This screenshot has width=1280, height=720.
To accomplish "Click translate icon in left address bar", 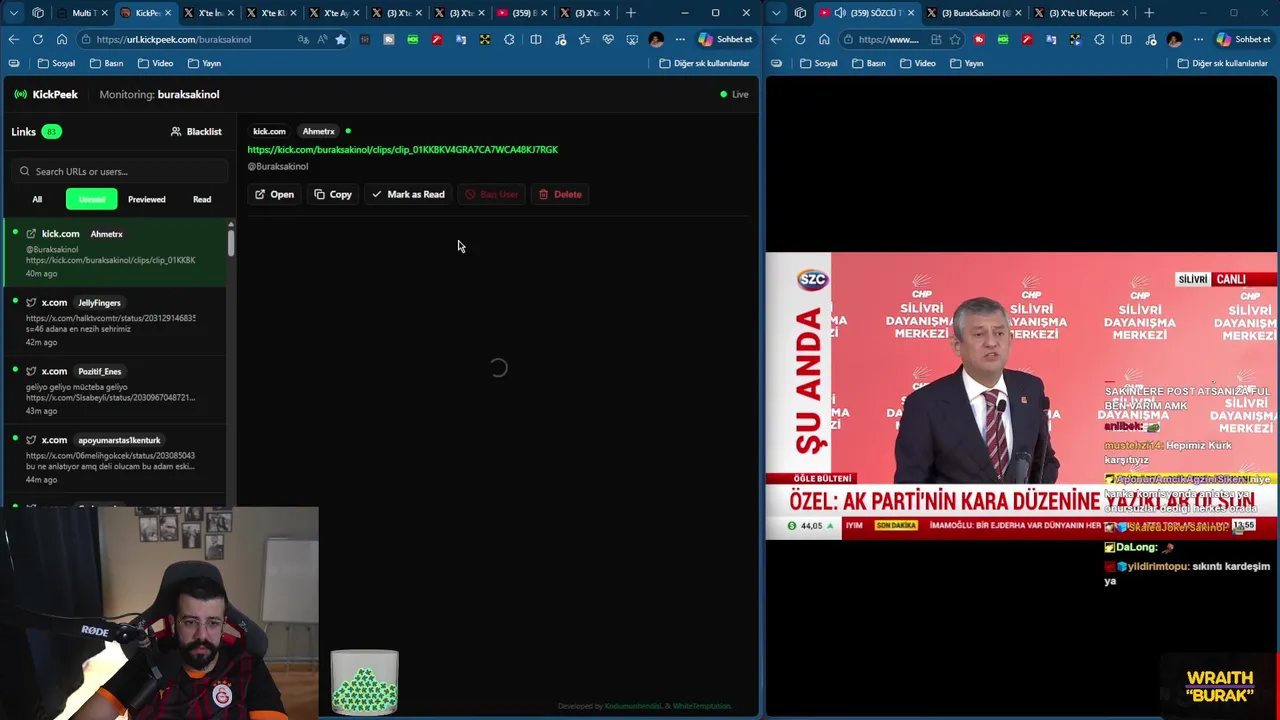I will [303, 39].
